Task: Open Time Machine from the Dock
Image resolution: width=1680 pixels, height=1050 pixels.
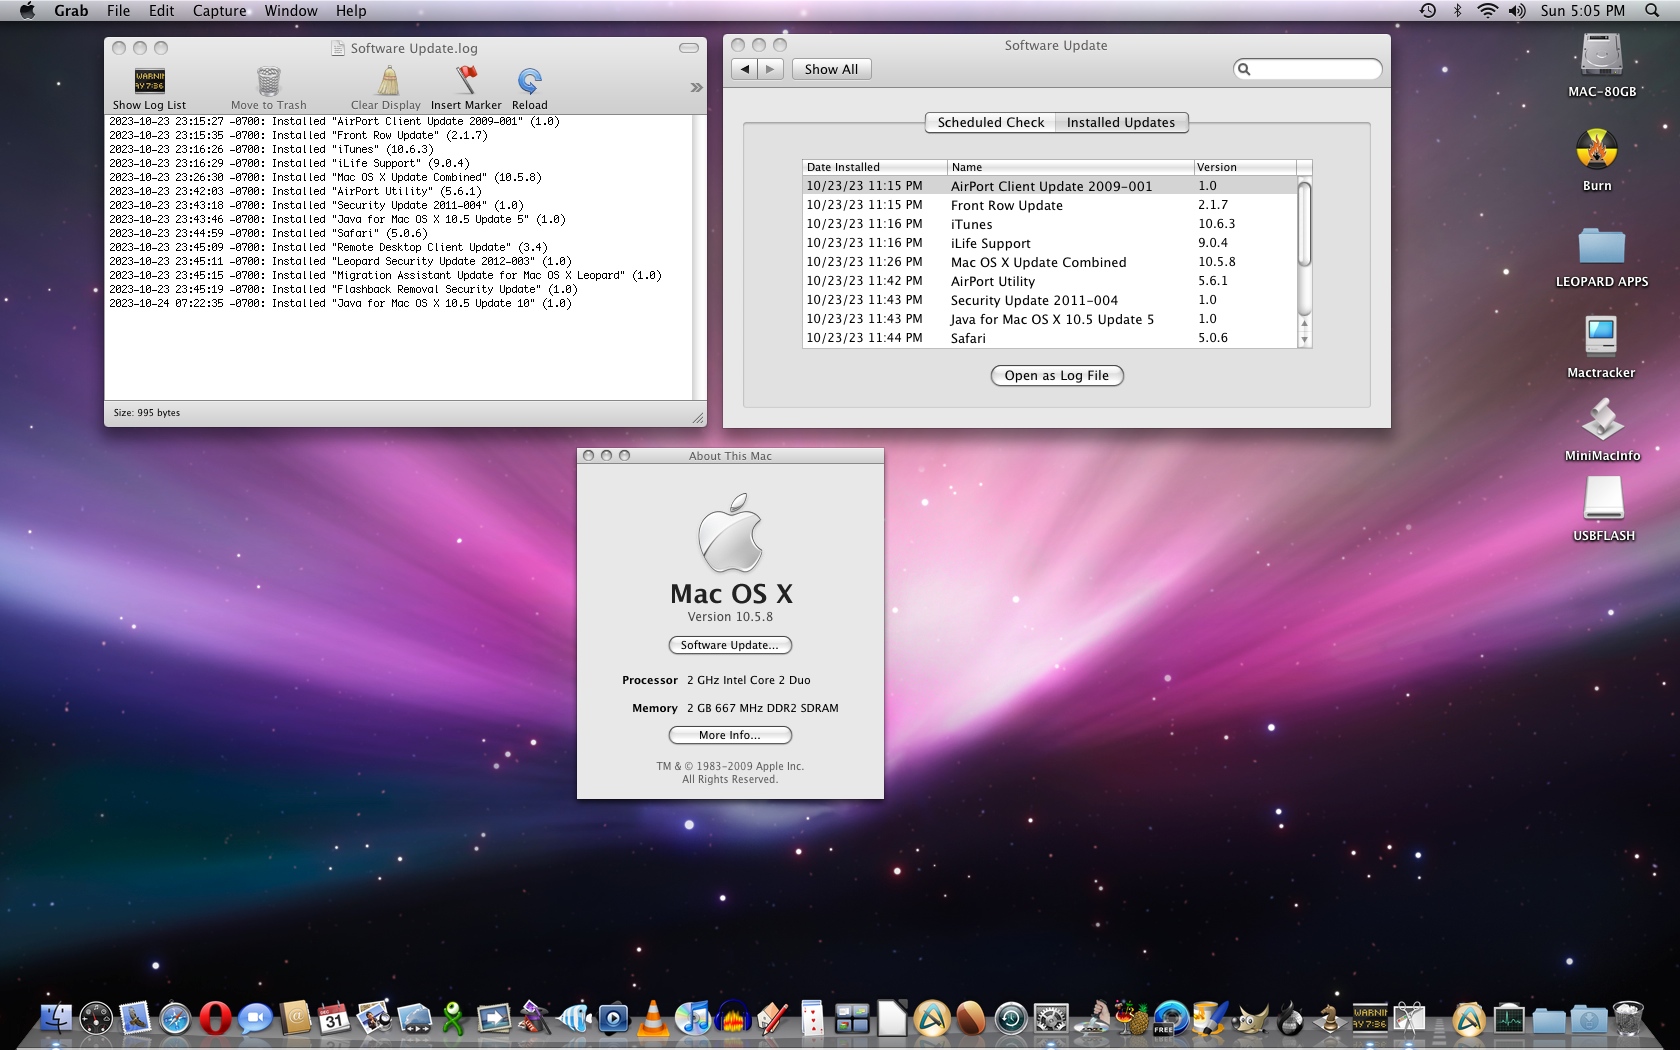Action: (1011, 1018)
